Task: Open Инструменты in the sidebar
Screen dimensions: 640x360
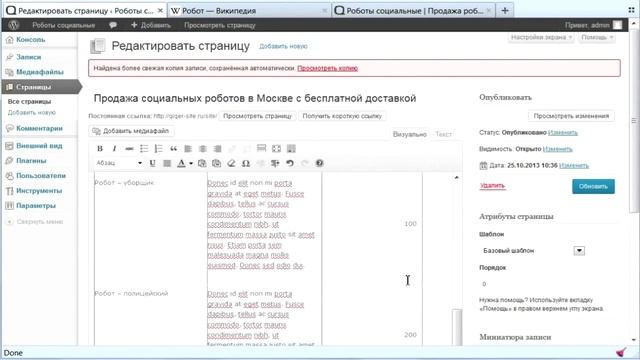Action: click(x=39, y=191)
